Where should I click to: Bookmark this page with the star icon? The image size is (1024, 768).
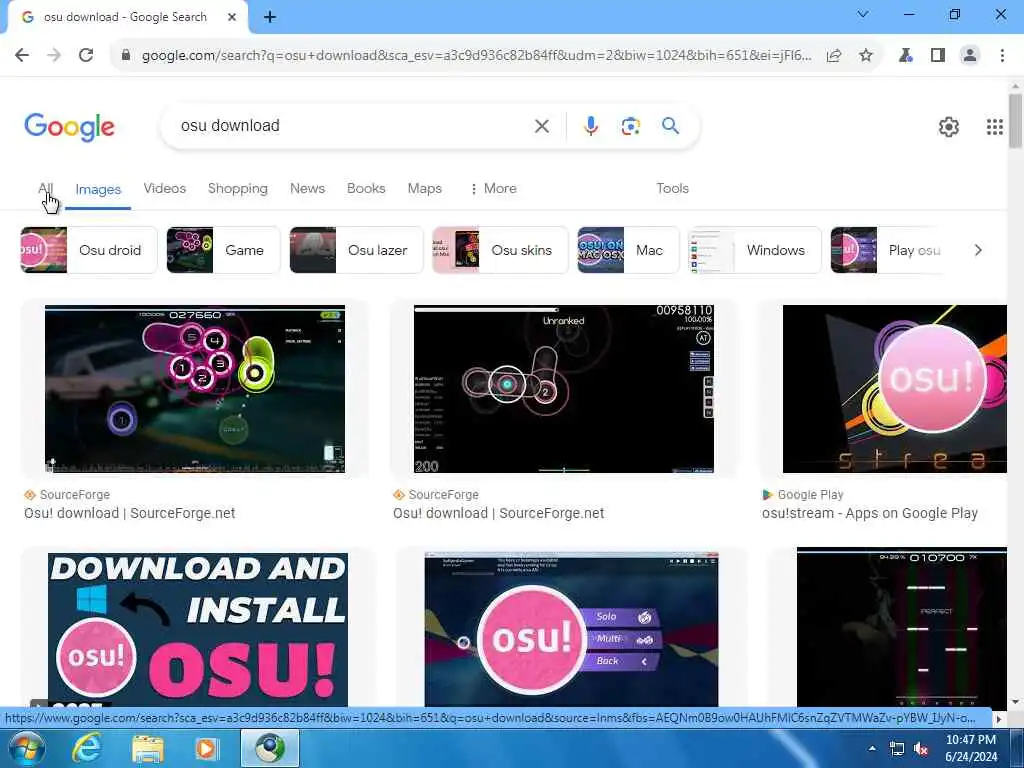[x=866, y=56]
